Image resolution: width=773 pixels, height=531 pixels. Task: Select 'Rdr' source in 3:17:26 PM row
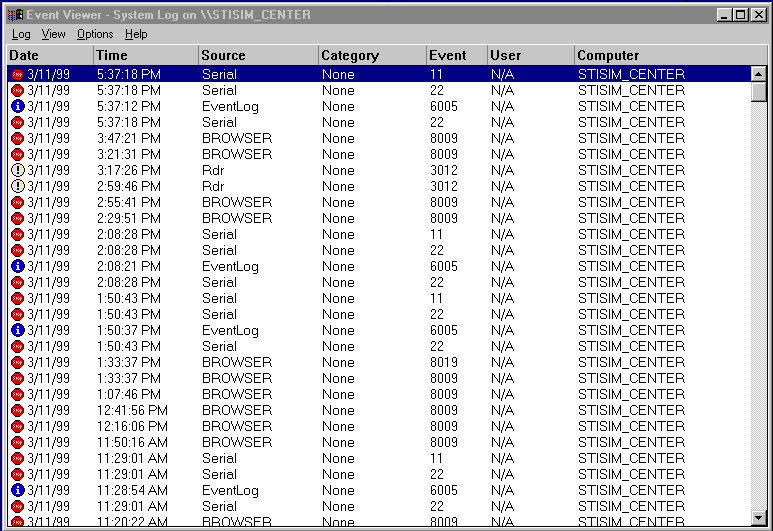(x=213, y=171)
